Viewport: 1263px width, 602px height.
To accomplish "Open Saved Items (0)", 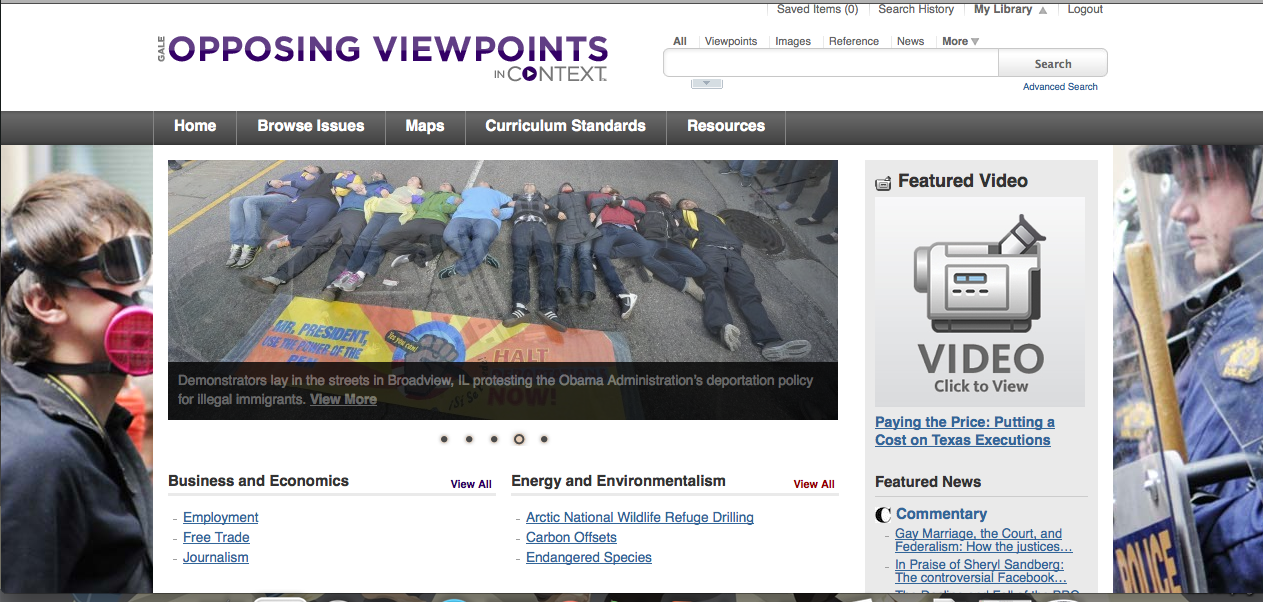I will coord(817,9).
